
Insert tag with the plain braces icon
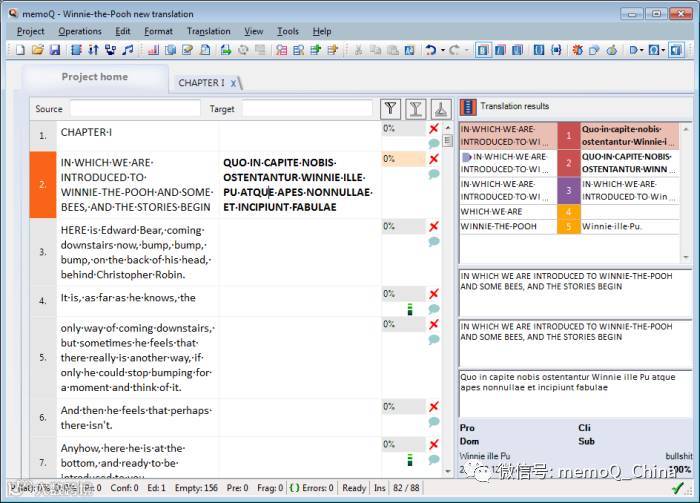pyautogui.click(x=539, y=50)
